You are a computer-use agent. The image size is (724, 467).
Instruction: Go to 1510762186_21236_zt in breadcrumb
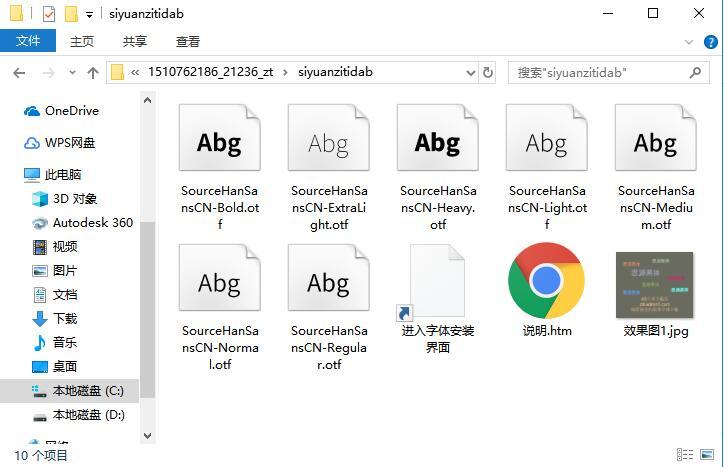pos(211,72)
